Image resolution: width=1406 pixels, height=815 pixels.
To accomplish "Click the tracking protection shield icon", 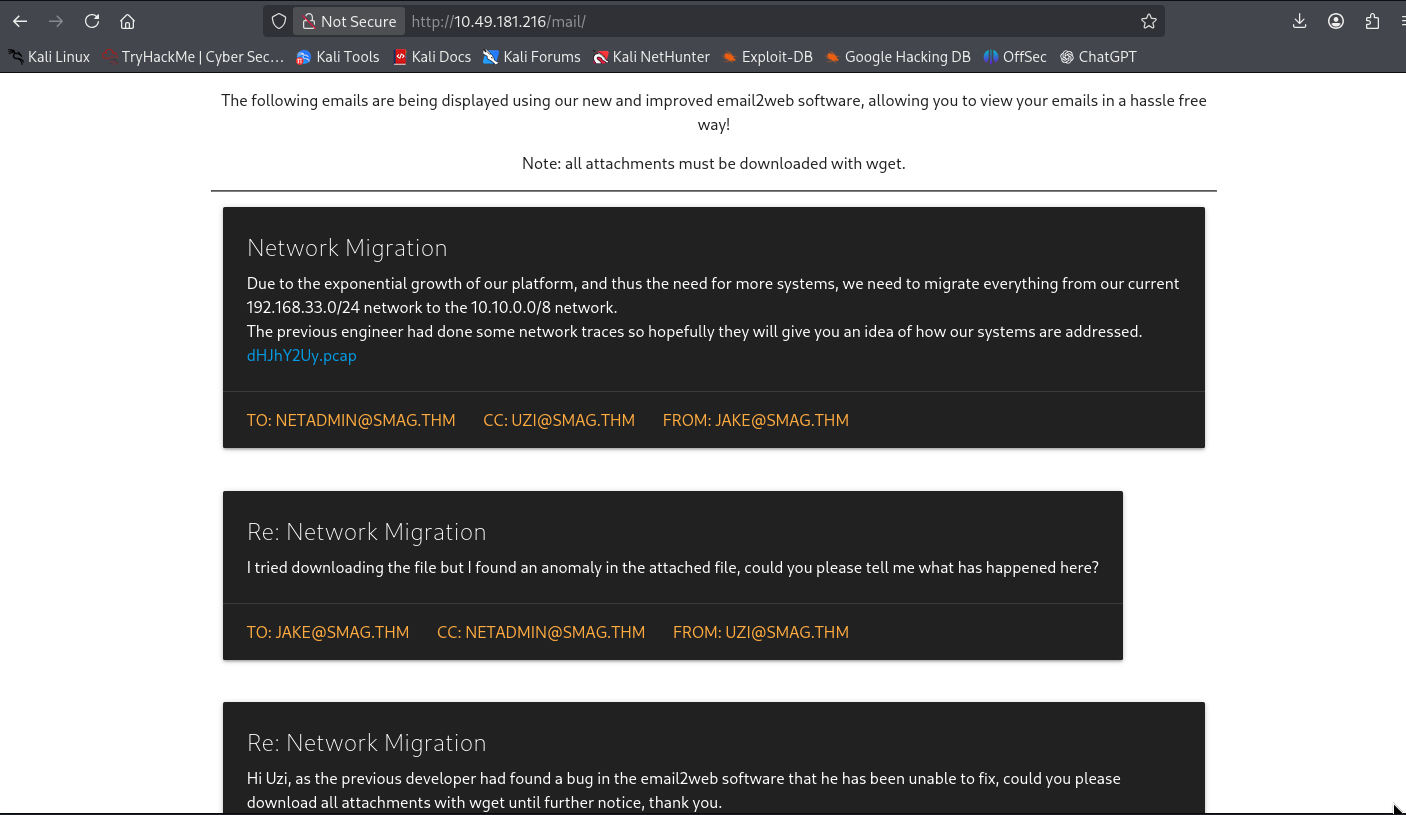I will tap(279, 21).
